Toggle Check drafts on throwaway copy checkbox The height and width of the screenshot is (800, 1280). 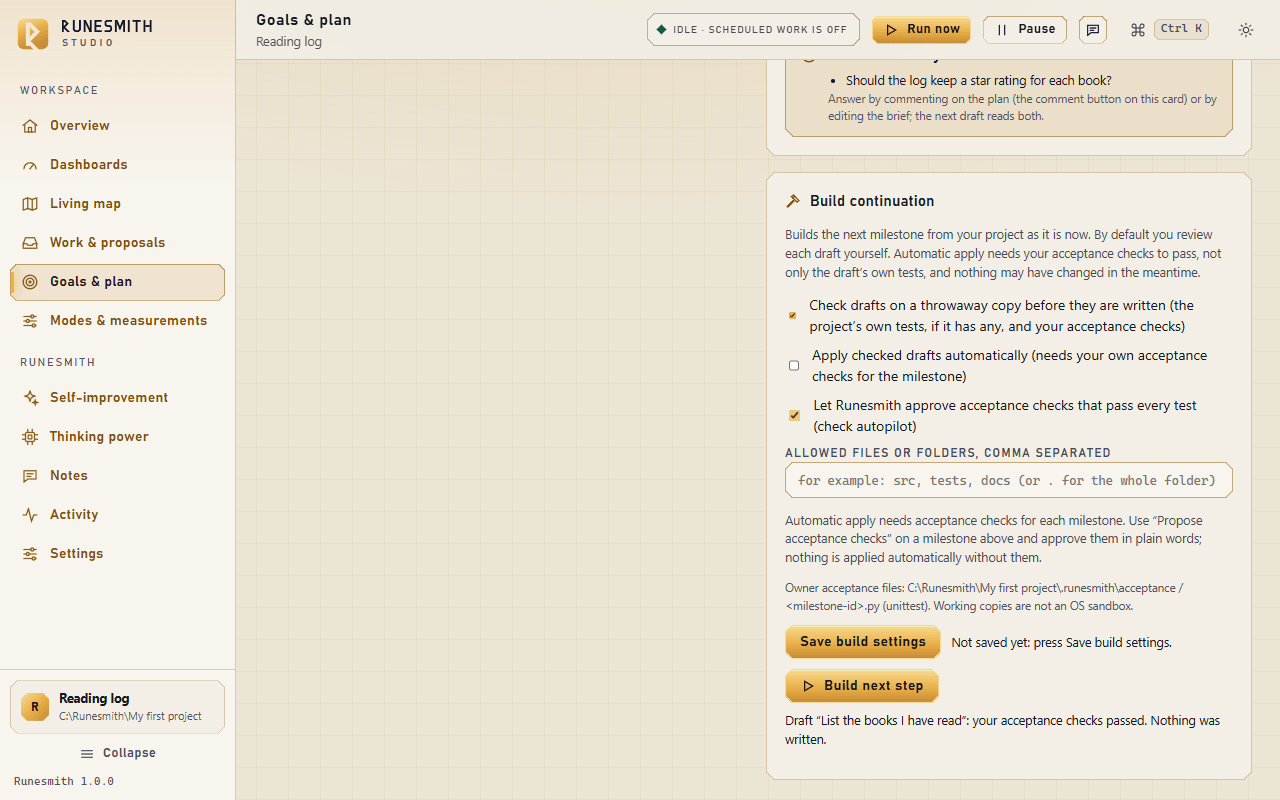coord(792,316)
